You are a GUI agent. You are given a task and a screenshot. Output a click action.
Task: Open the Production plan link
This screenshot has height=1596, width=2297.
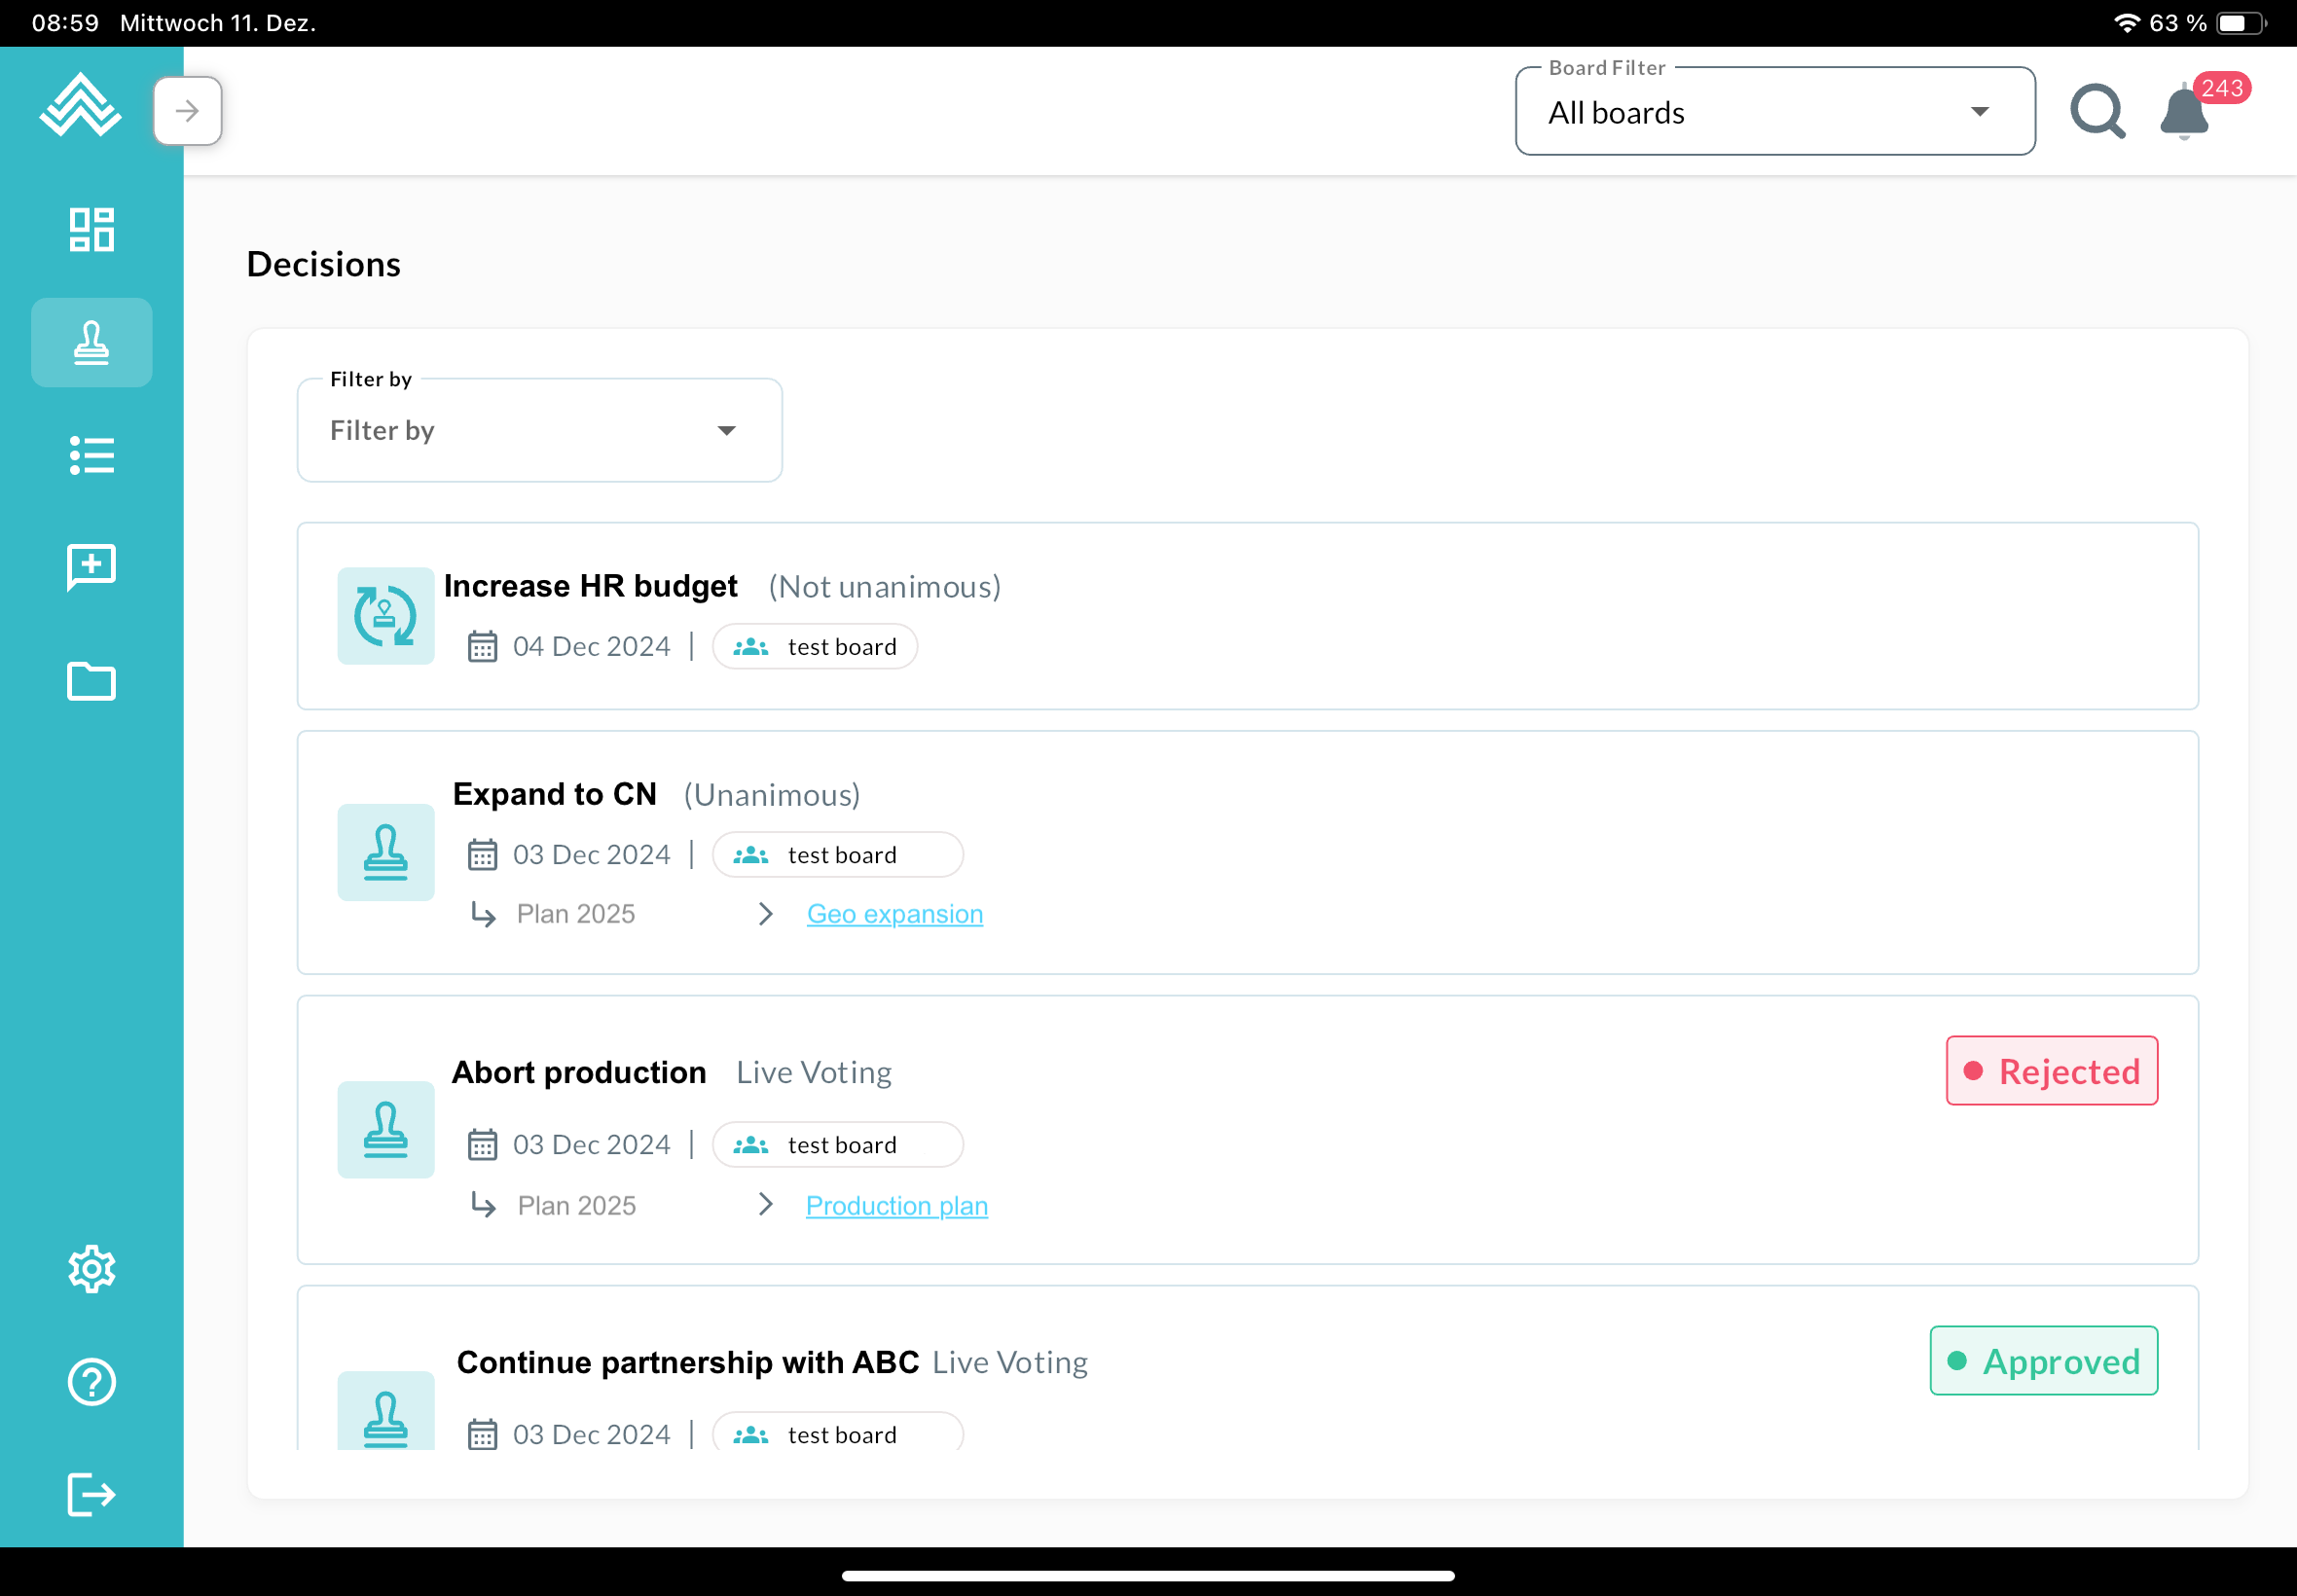point(896,1206)
